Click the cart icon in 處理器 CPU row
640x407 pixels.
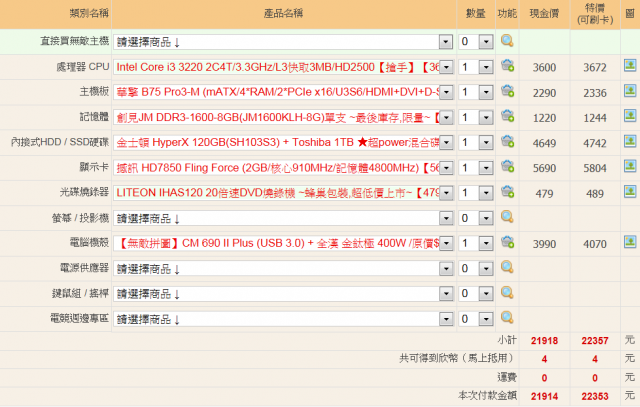pos(507,66)
